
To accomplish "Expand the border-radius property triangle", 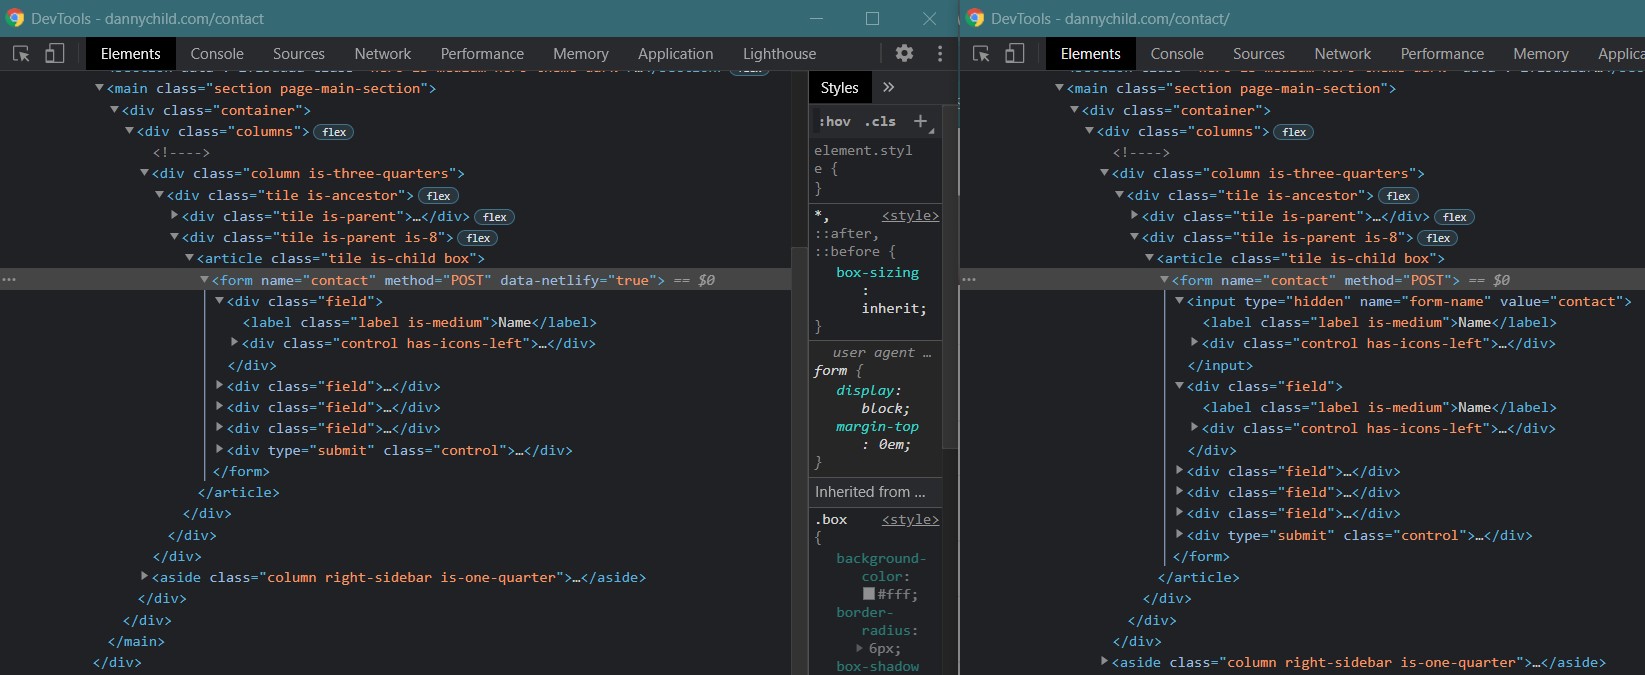I will 860,648.
